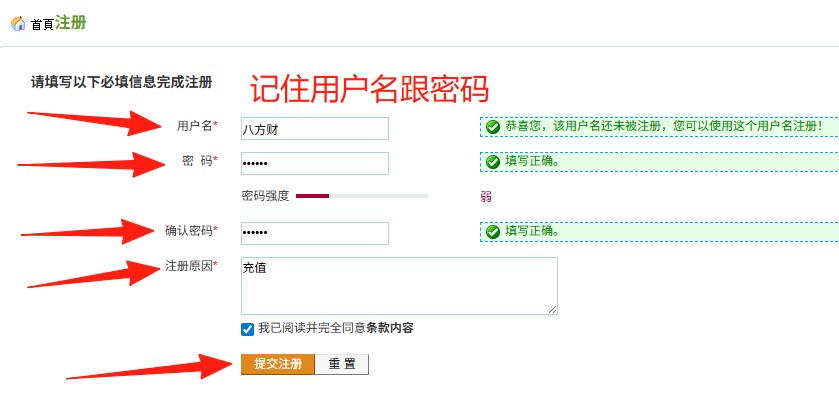Viewport: 839px width, 414px height.
Task: Click the green checkmark icon for username validation
Action: coord(493,127)
